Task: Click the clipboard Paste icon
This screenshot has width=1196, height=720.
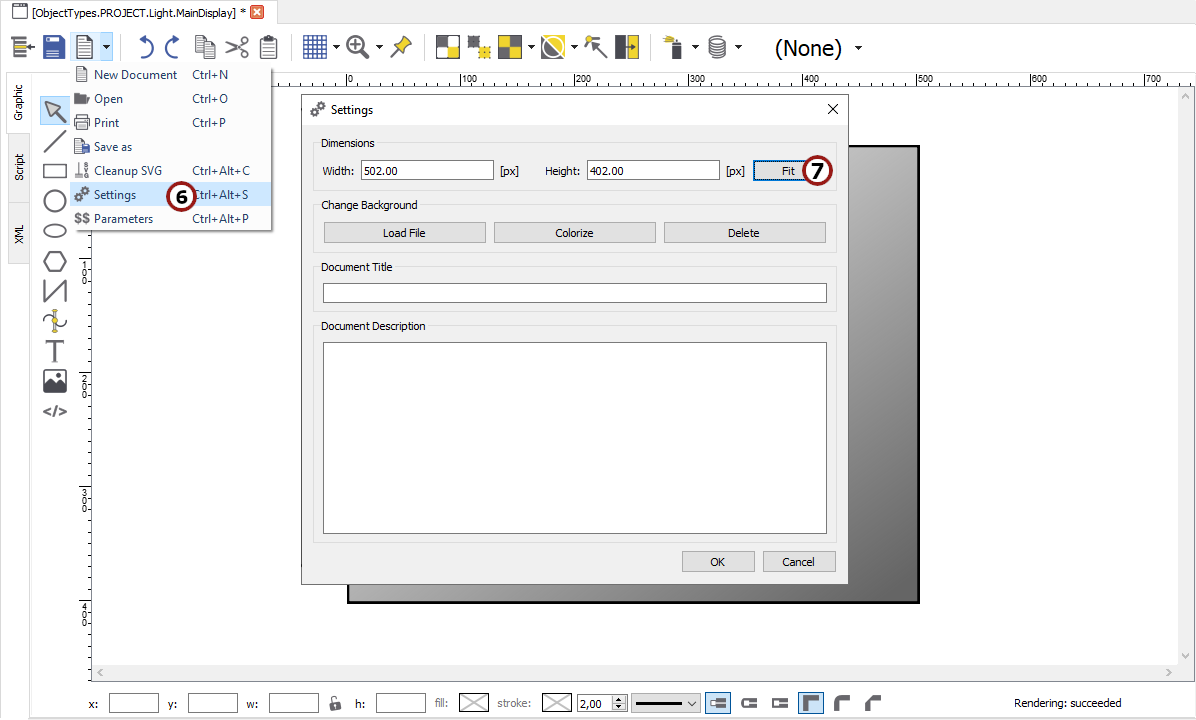Action: click(268, 47)
